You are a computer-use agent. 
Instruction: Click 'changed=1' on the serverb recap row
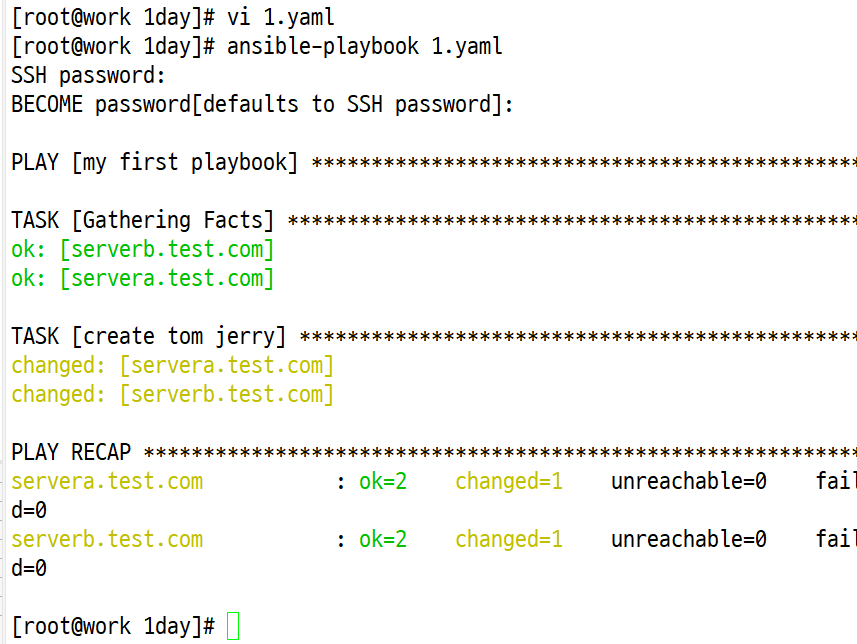click(509, 539)
